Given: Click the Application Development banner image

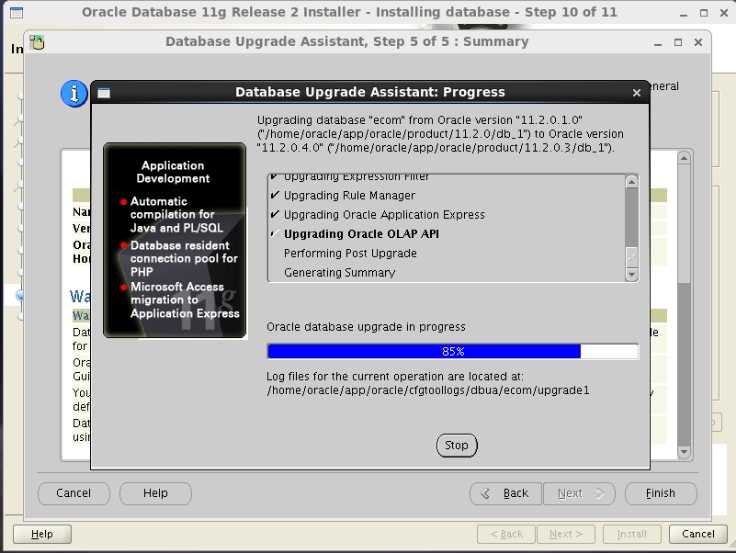Looking at the screenshot, I should tap(175, 240).
